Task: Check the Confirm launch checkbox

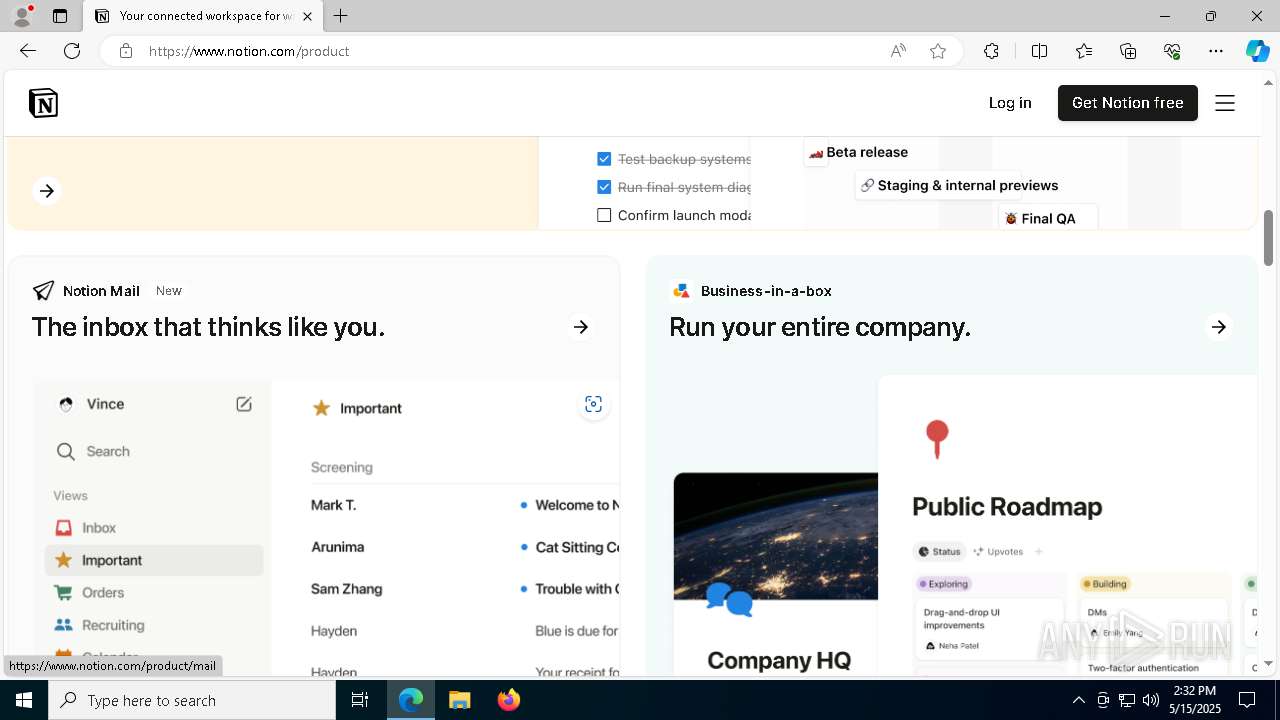Action: click(604, 215)
